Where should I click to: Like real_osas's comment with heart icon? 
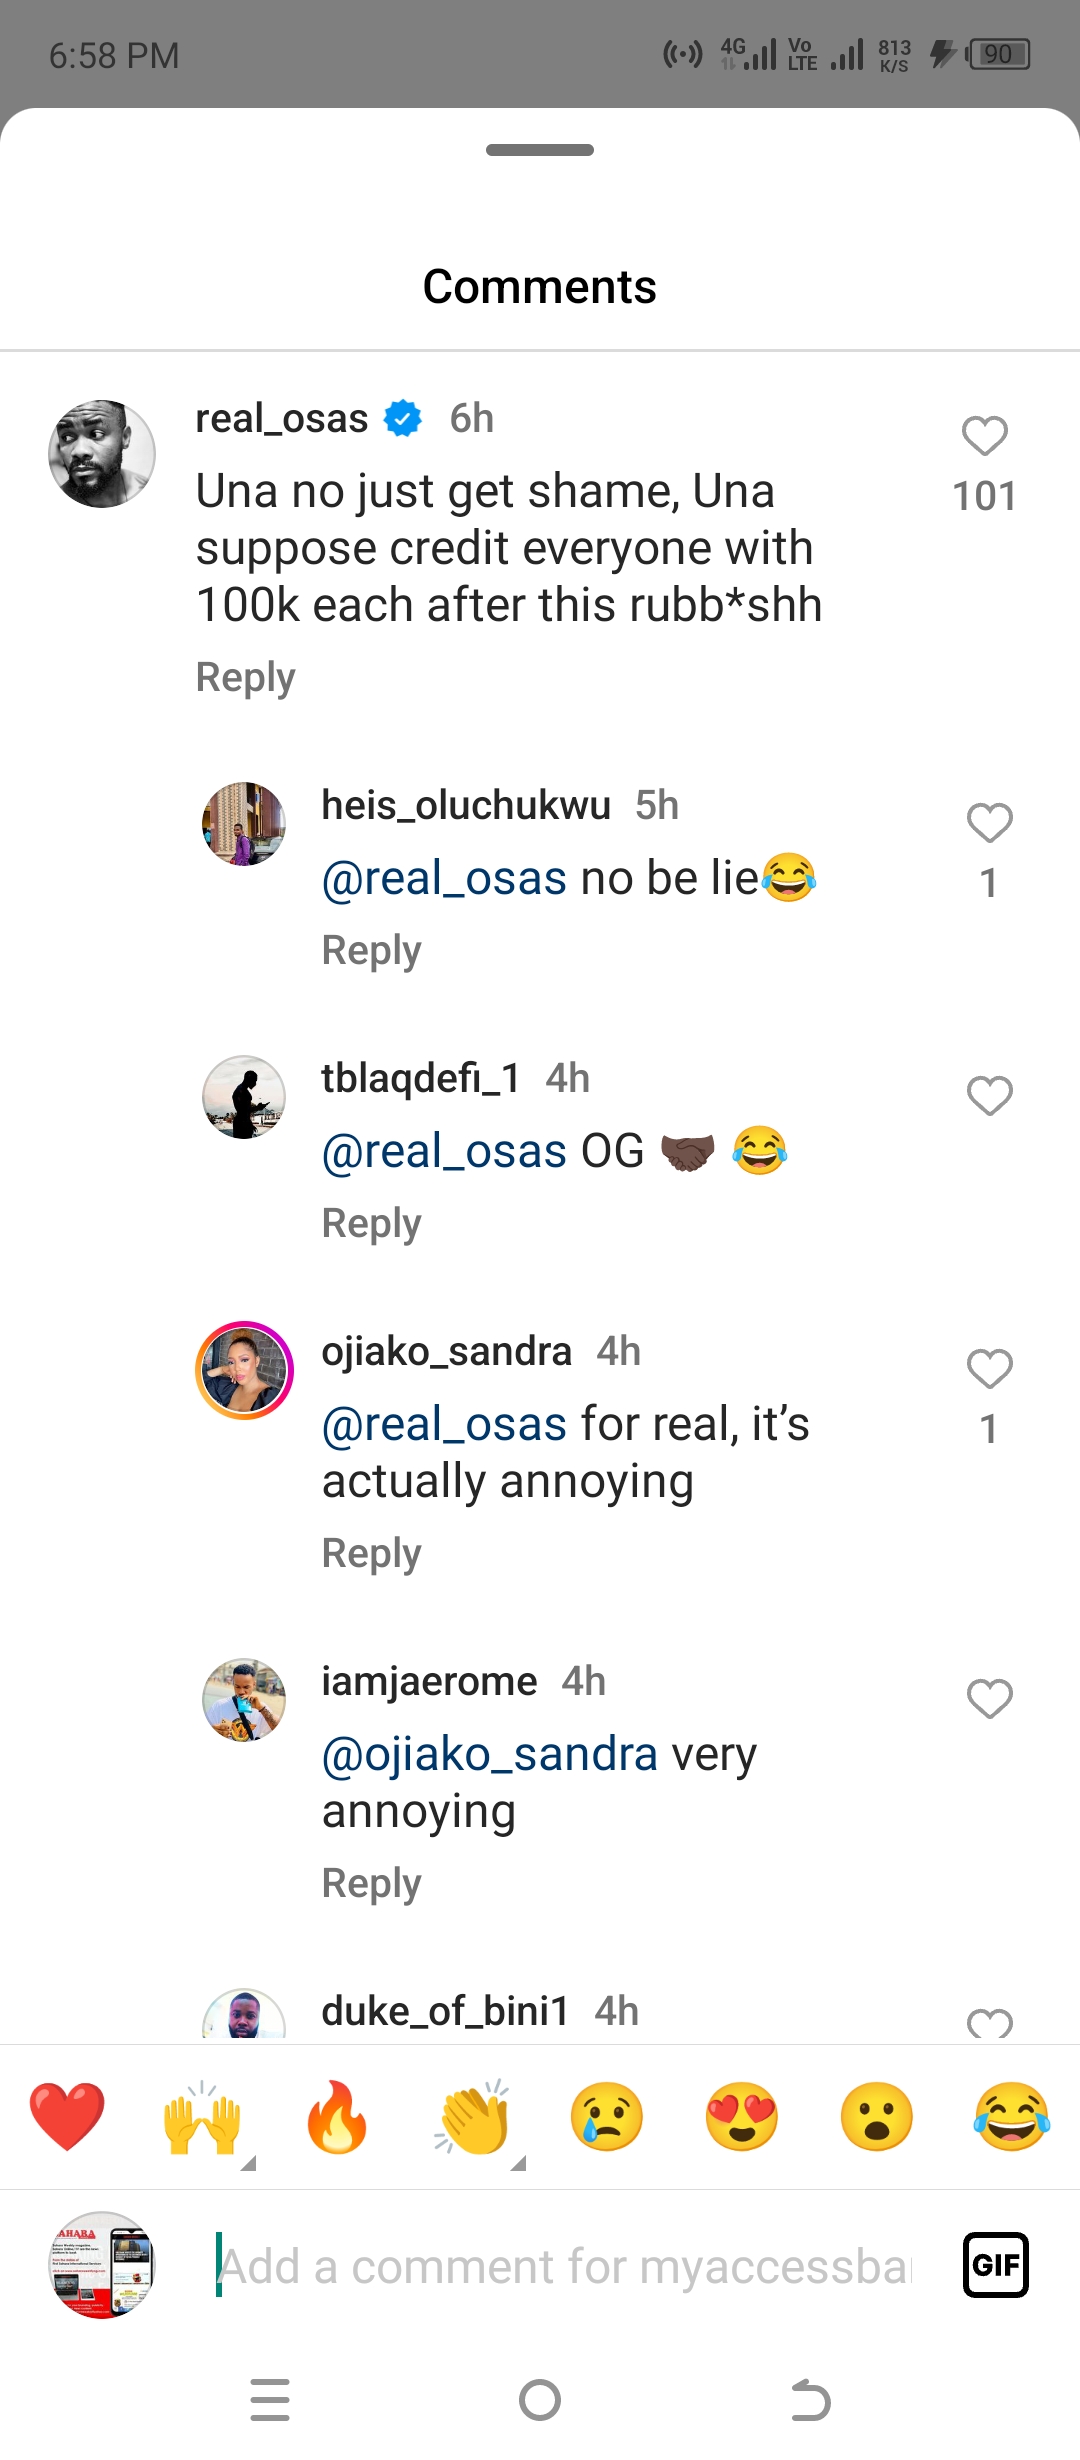tap(984, 436)
